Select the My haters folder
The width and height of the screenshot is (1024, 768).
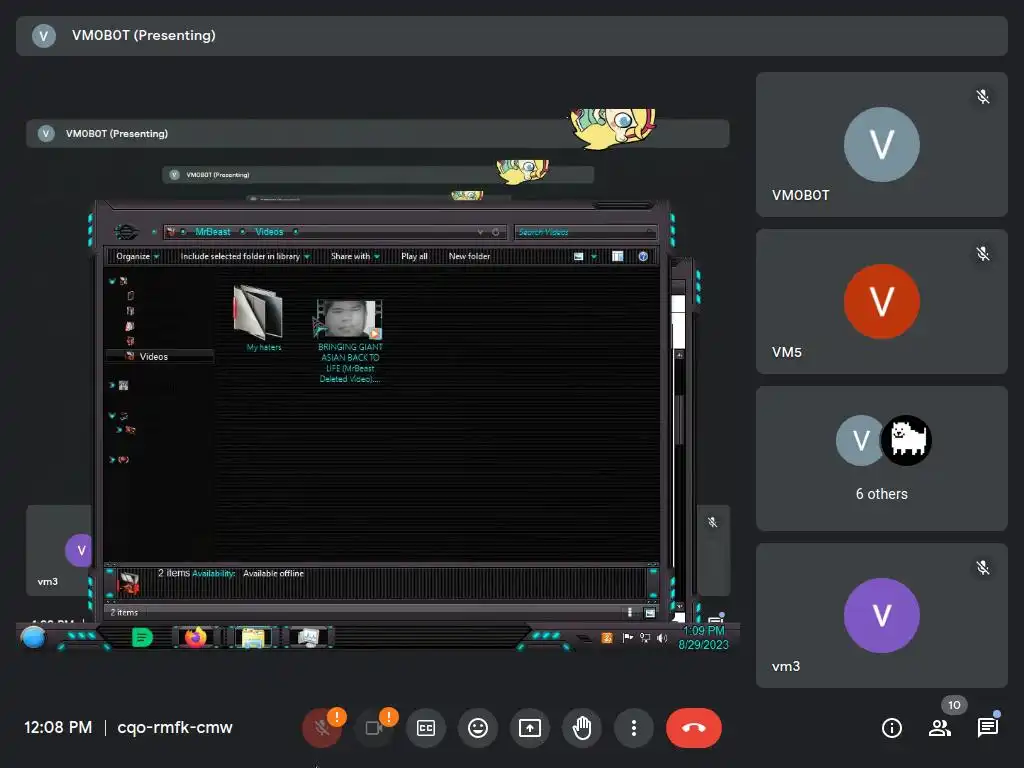[260, 319]
